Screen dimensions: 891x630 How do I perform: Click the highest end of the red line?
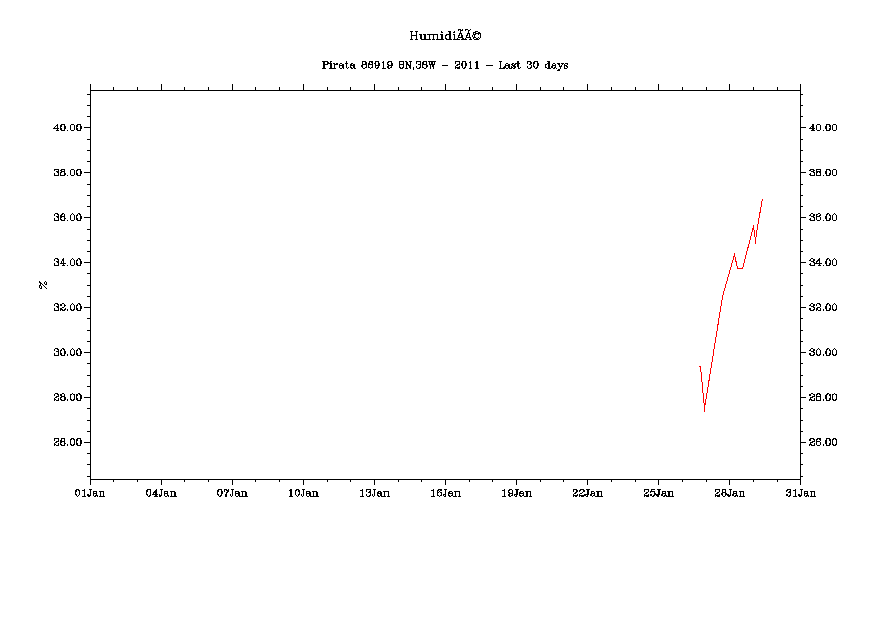click(762, 200)
